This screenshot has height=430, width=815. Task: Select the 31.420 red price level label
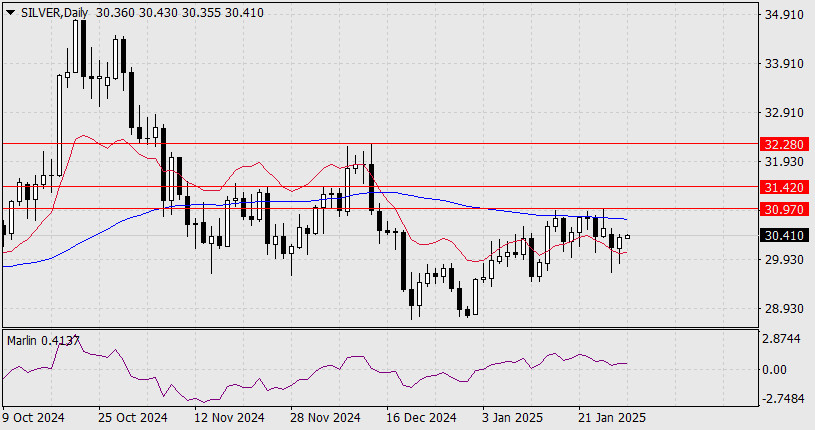(784, 187)
